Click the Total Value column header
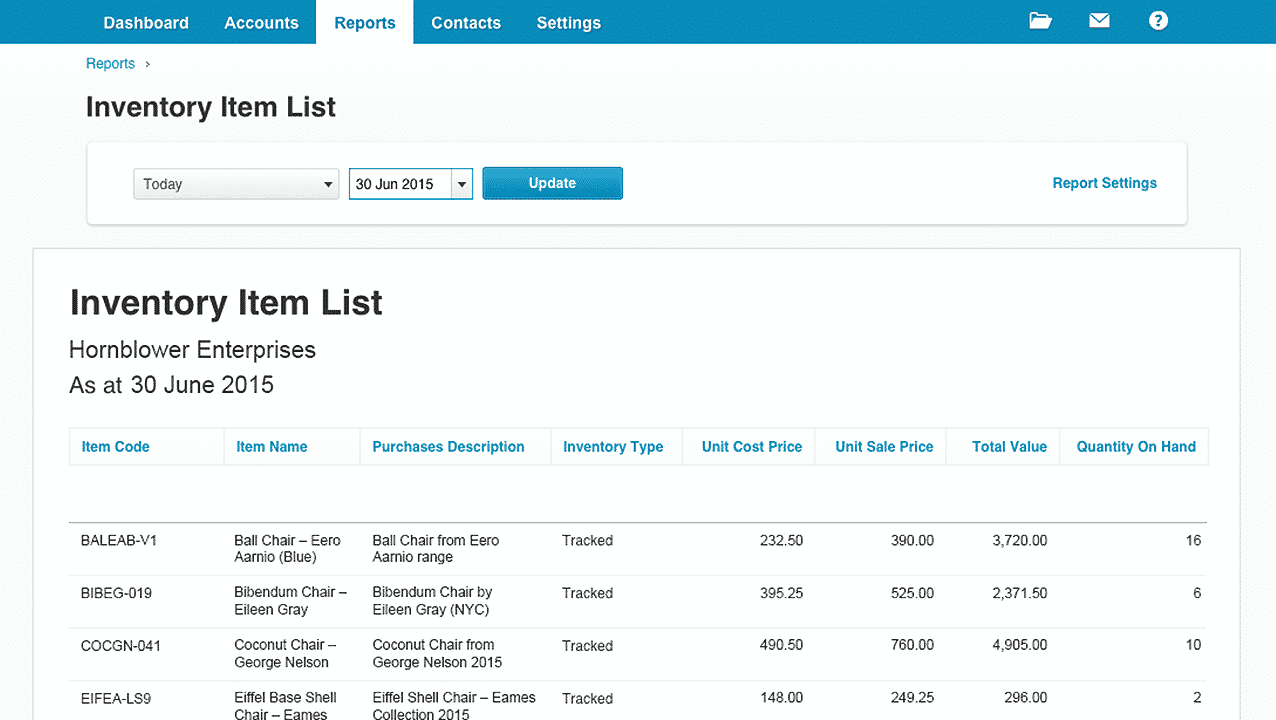Viewport: 1276px width, 720px height. click(1009, 447)
